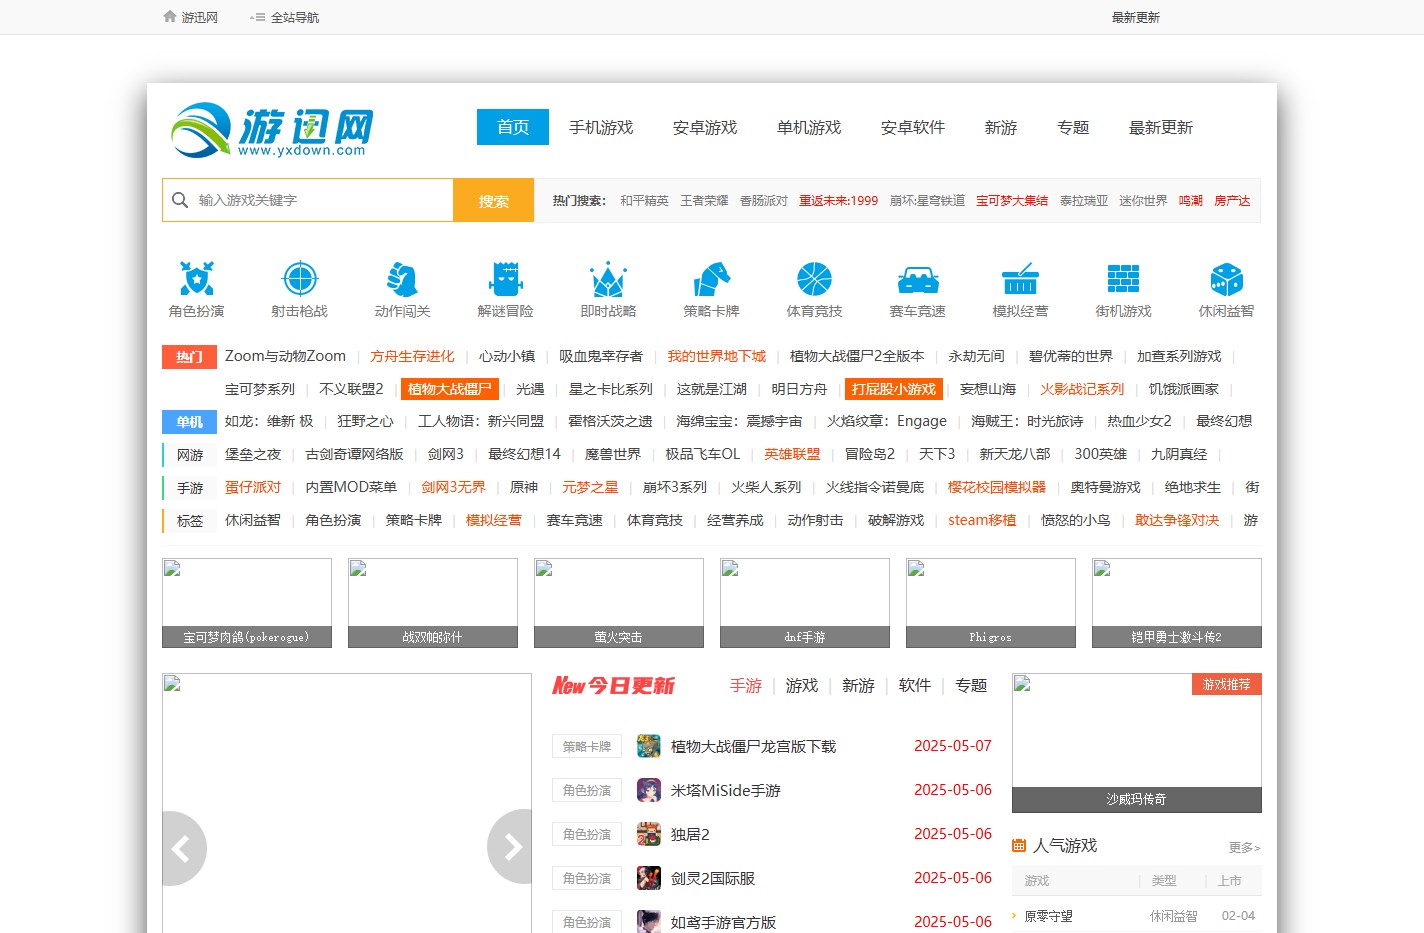Image resolution: width=1424 pixels, height=933 pixels.
Task: Open the 即时战略 category icon
Action: click(x=609, y=279)
